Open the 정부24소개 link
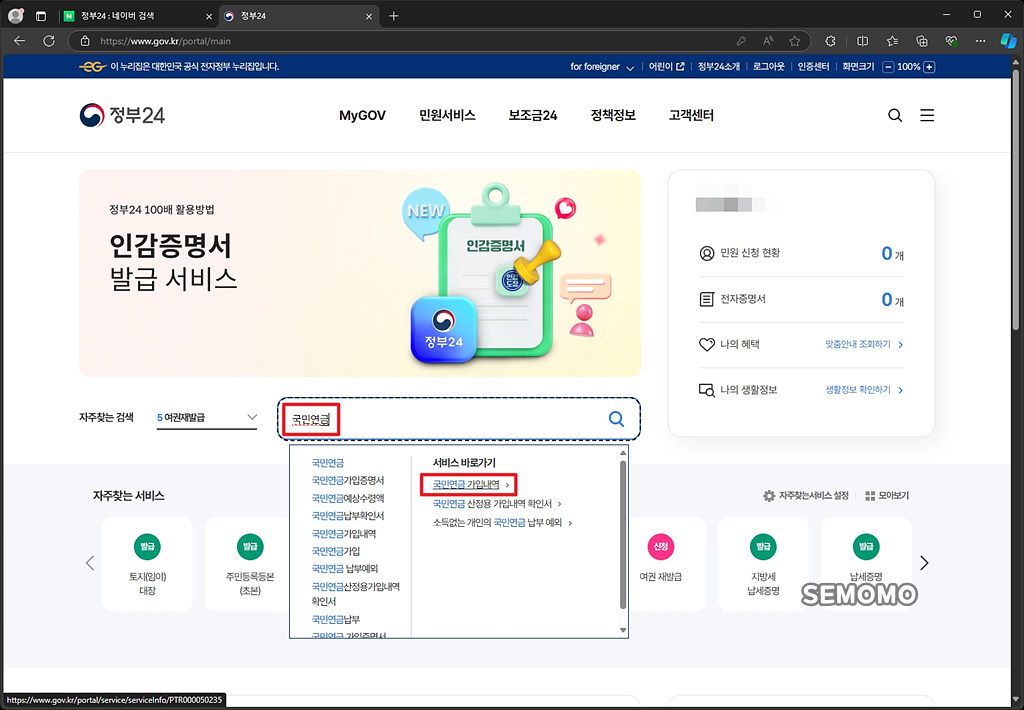Screen dimensions: 1024x710 point(718,67)
